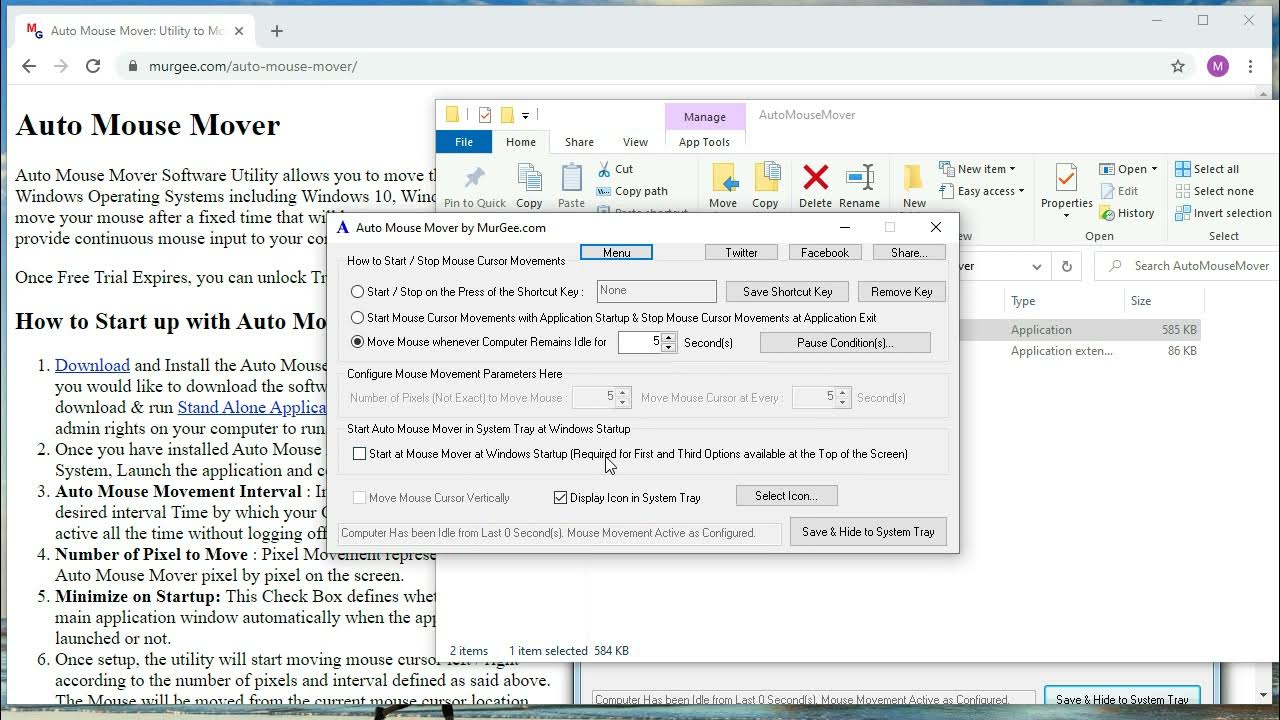This screenshot has width=1280, height=720.
Task: Click idle seconds value field
Action: point(640,342)
